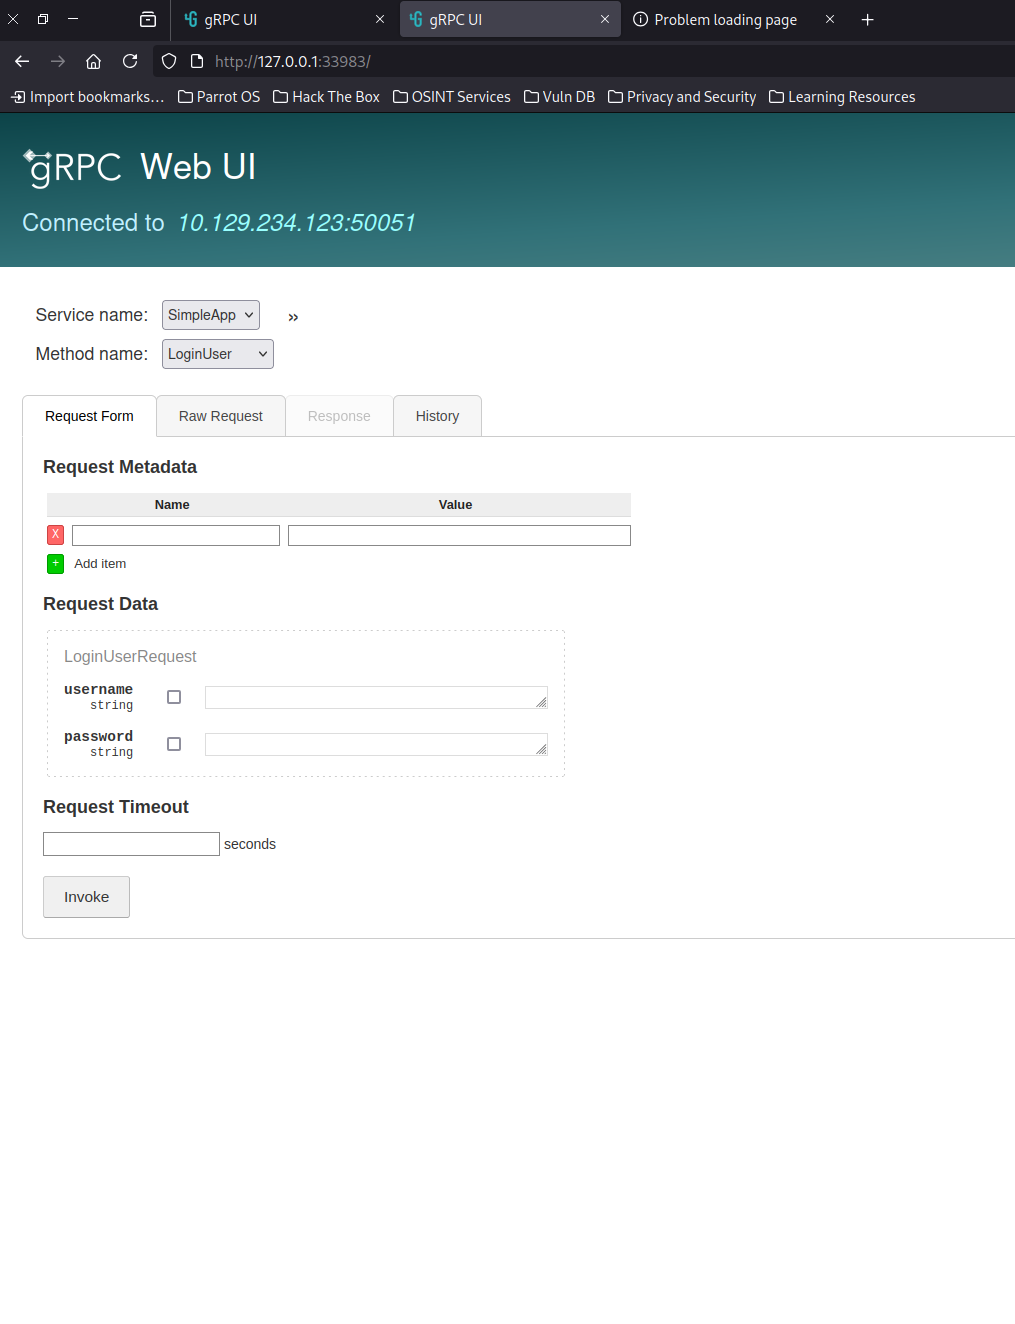This screenshot has width=1015, height=1324.
Task: Click the page info icon in address bar
Action: pyautogui.click(x=197, y=61)
